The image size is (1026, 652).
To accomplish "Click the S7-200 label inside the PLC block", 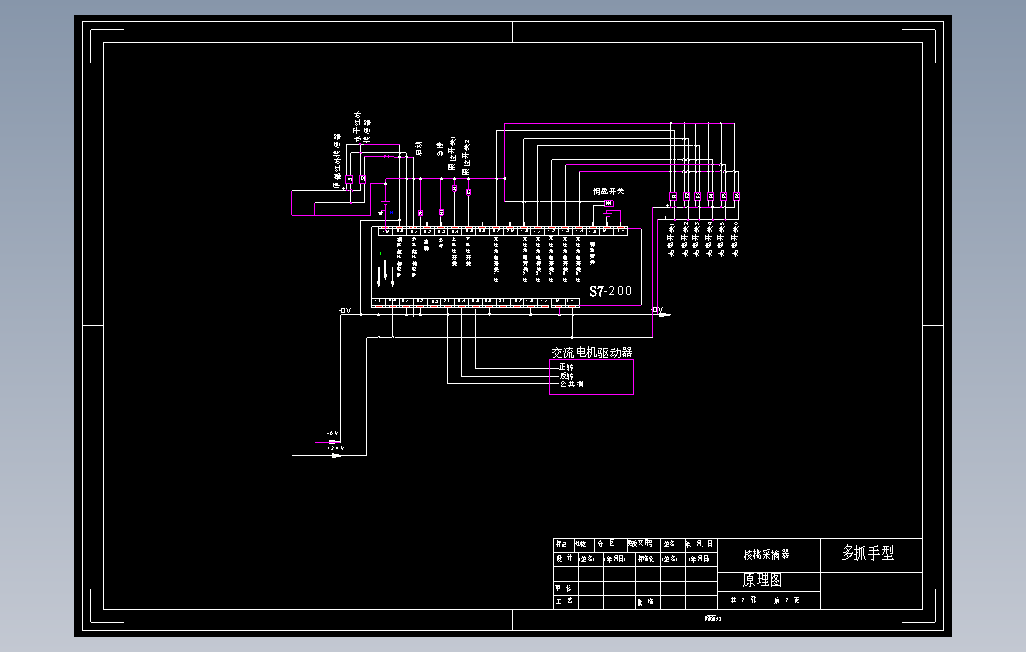I will (x=610, y=291).
